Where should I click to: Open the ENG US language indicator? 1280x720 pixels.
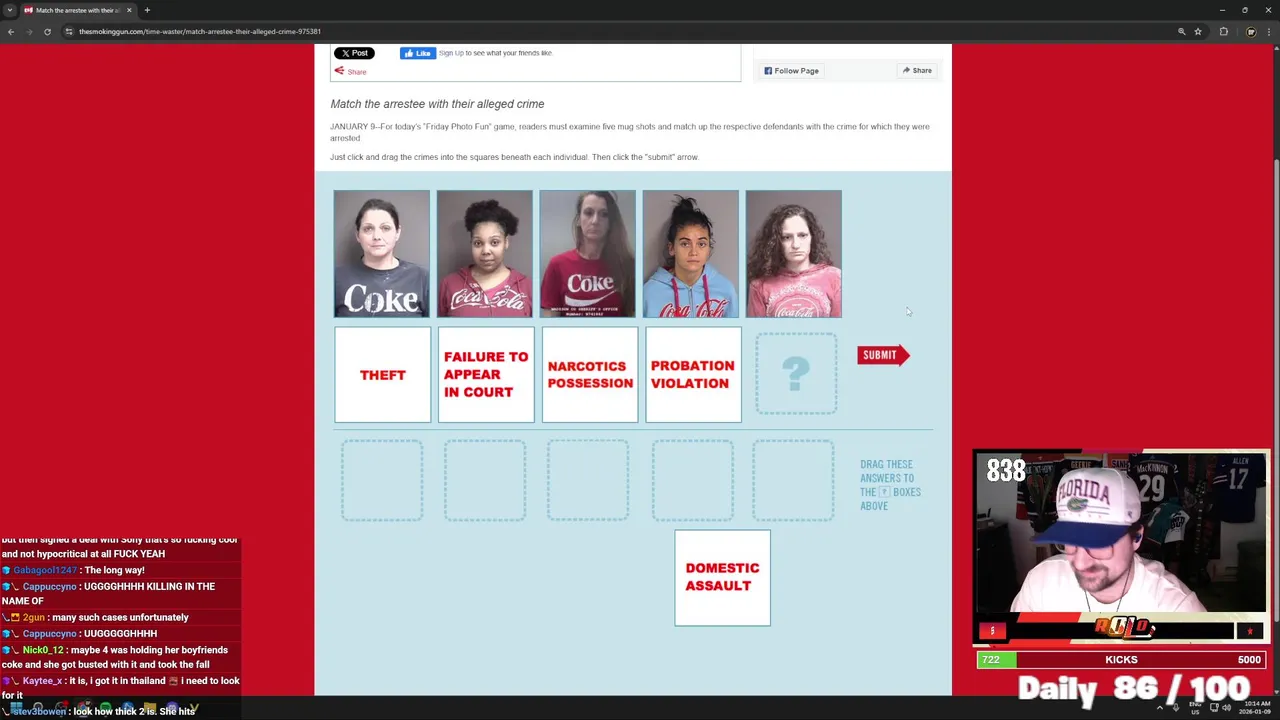(1195, 708)
